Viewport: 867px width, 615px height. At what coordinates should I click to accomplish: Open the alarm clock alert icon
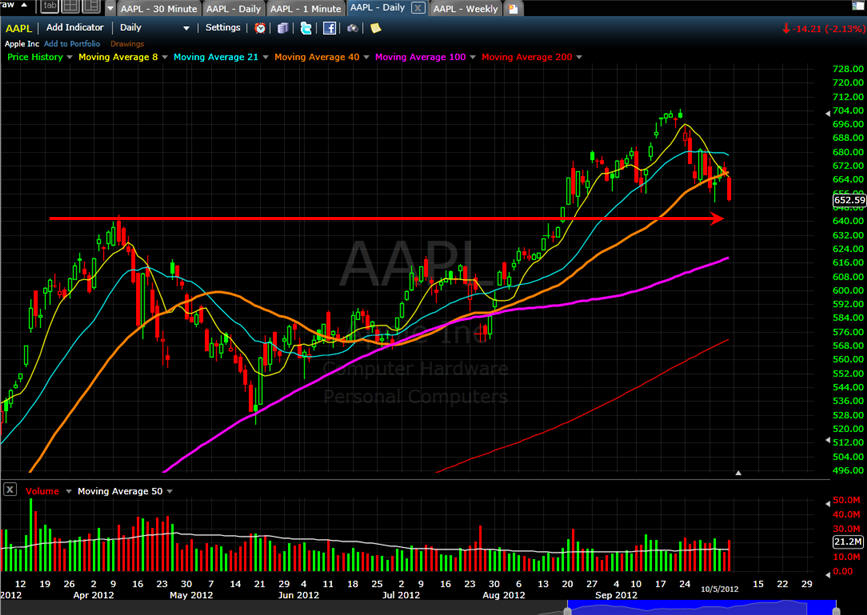[x=260, y=28]
